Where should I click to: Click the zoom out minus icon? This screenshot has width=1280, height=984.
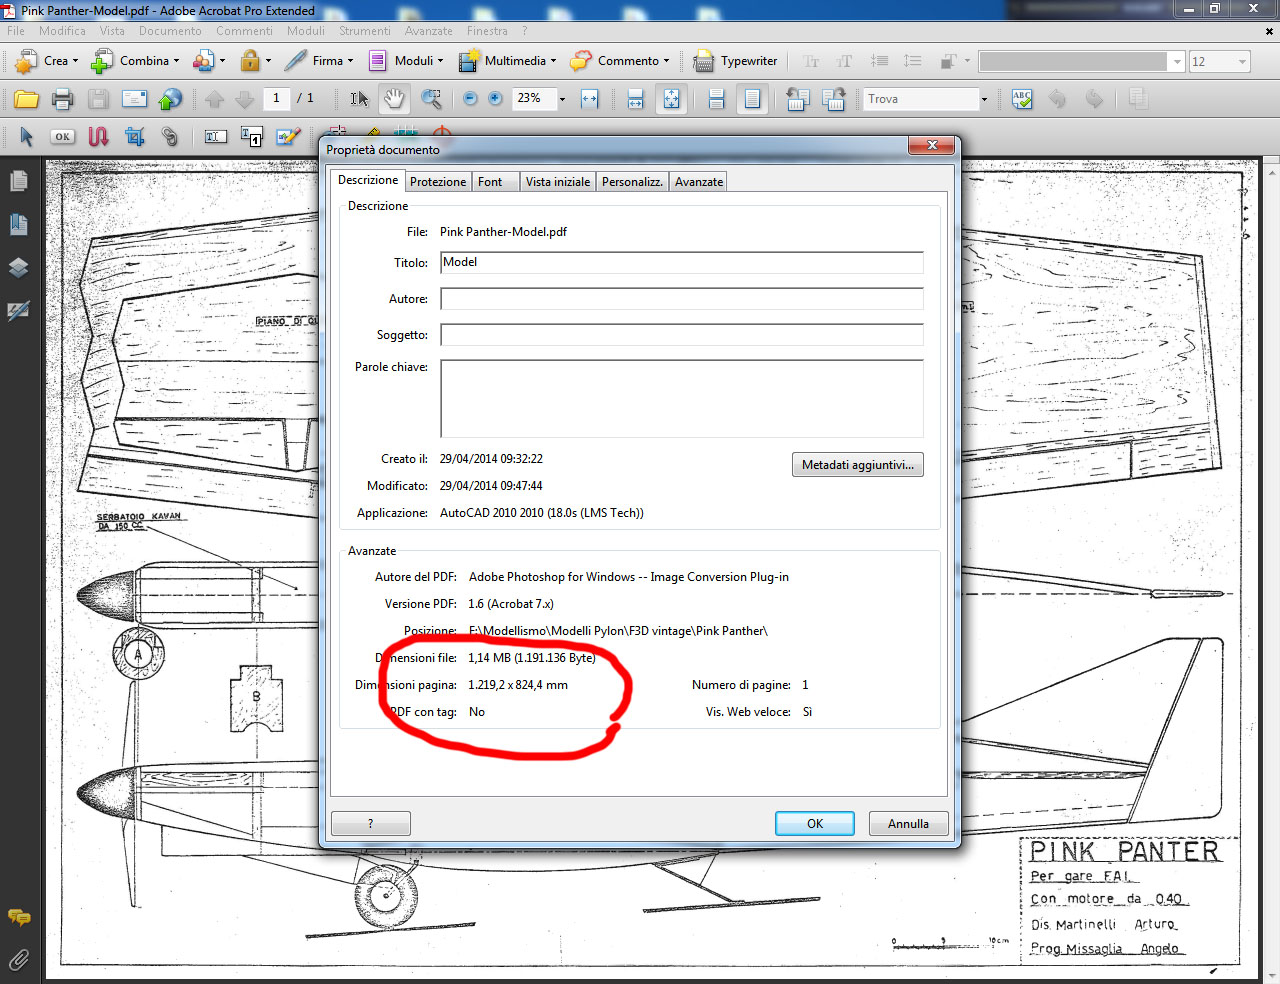(x=470, y=98)
